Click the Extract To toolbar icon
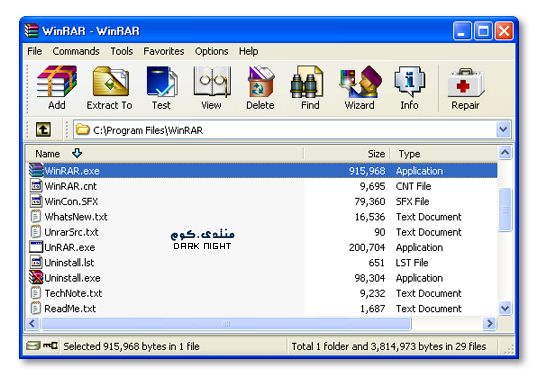The image size is (538, 376). 110,82
